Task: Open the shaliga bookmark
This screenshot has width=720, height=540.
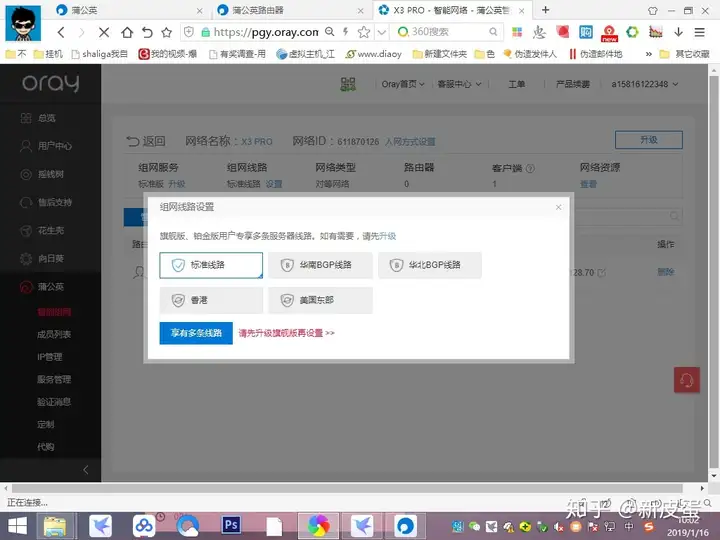Action: [x=100, y=54]
